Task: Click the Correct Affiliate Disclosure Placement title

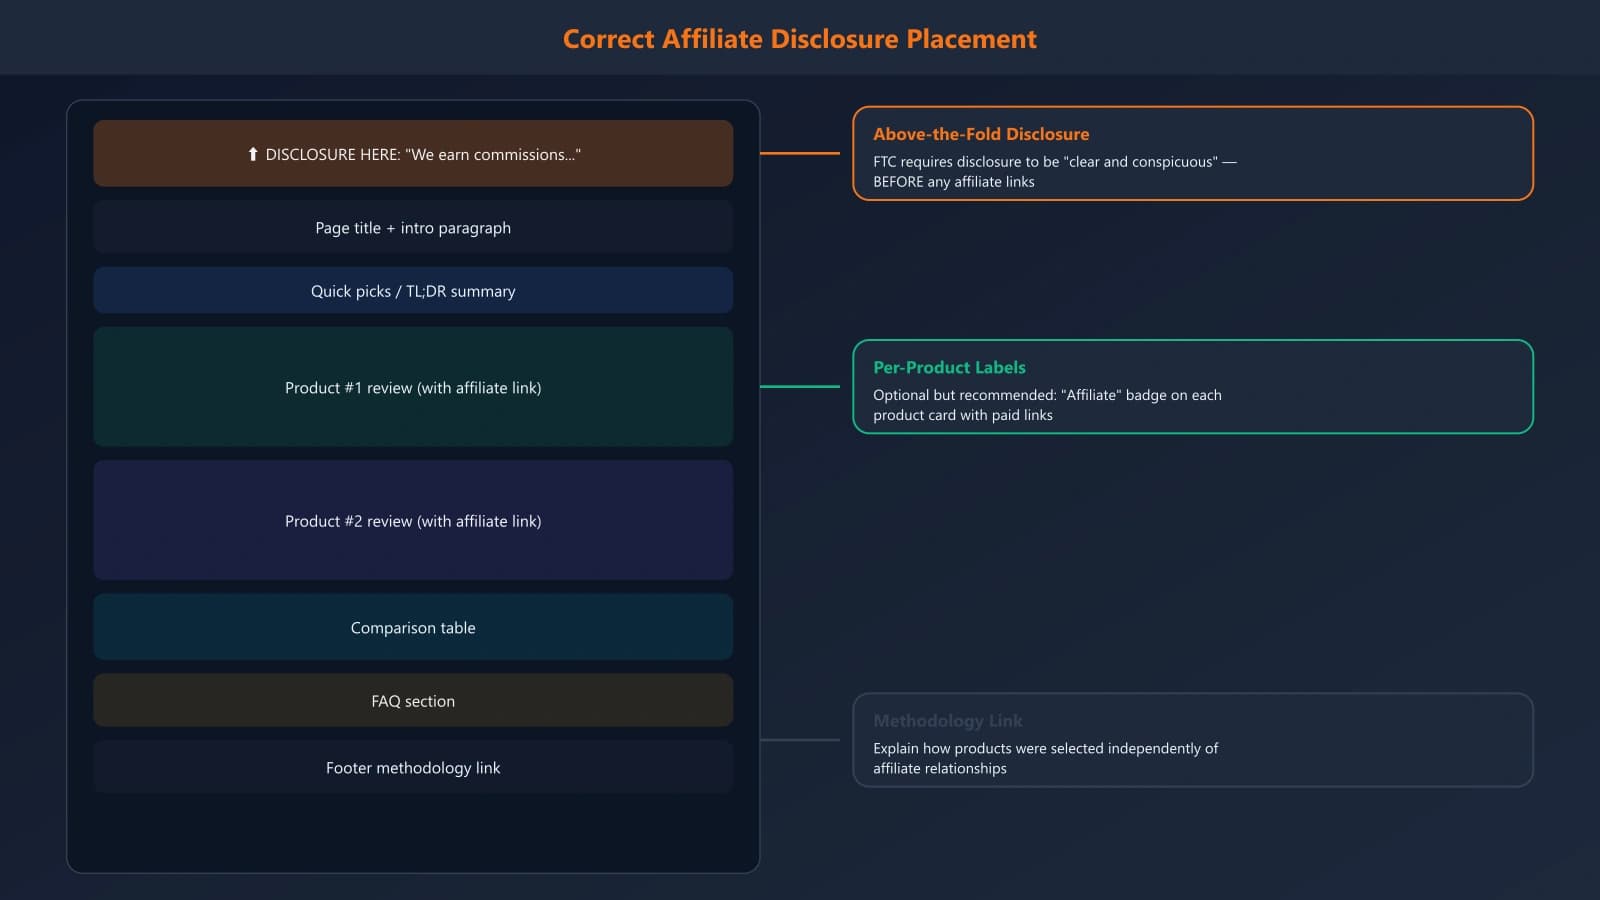Action: [800, 38]
